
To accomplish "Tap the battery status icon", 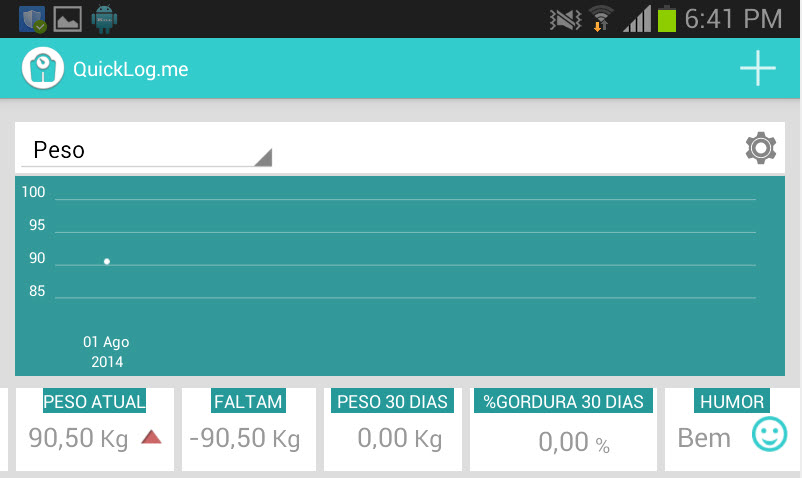I will [666, 18].
